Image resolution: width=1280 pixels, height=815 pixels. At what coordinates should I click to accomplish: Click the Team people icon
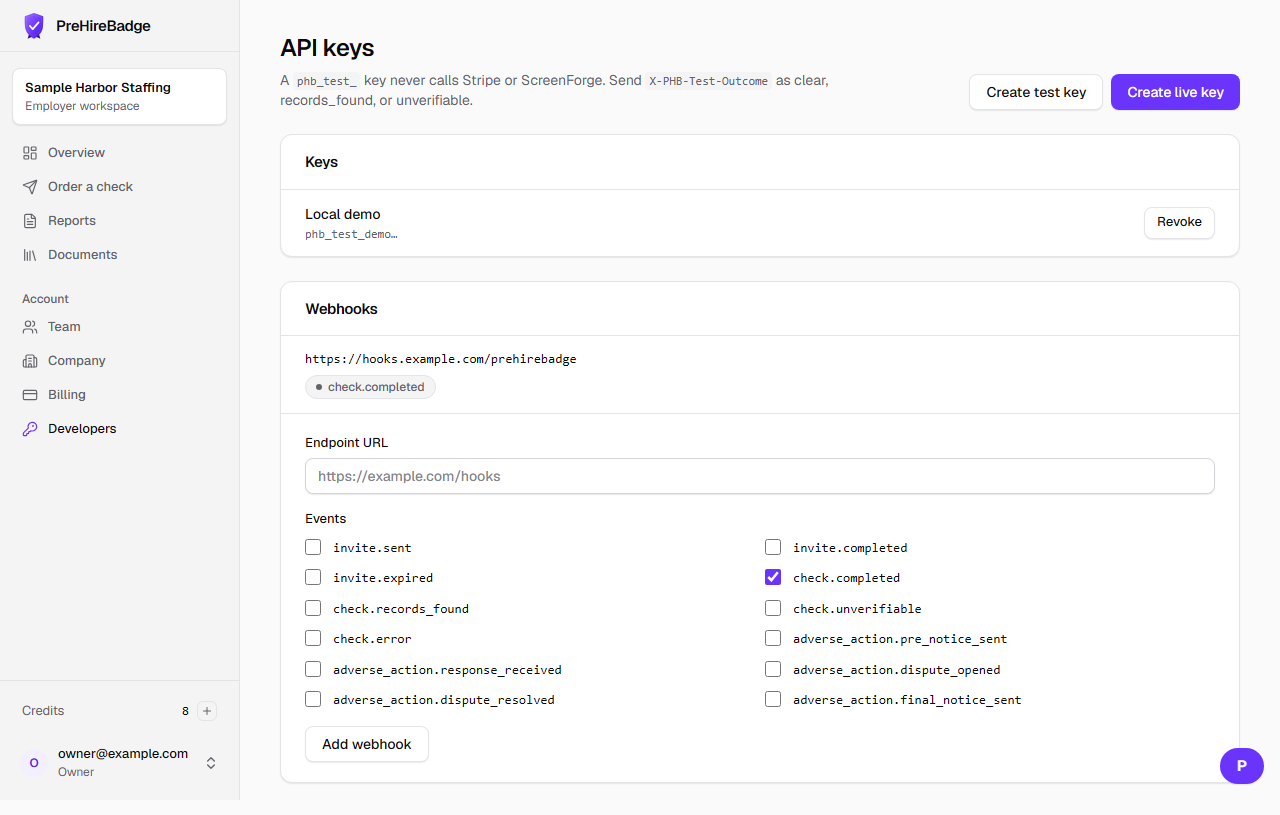(30, 327)
